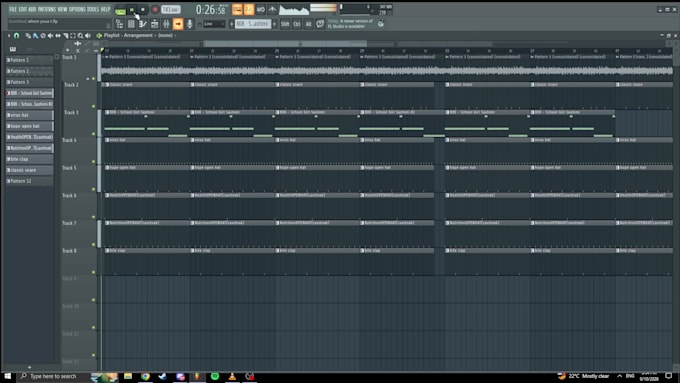
Task: Click the play/pause transport button
Action: pyautogui.click(x=132, y=10)
